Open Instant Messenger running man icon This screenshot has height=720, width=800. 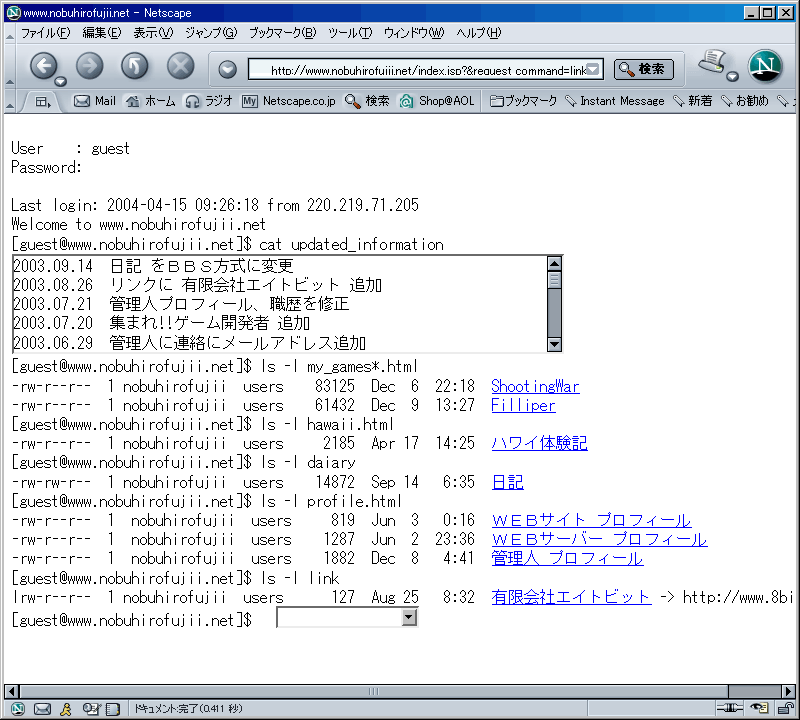click(x=66, y=709)
